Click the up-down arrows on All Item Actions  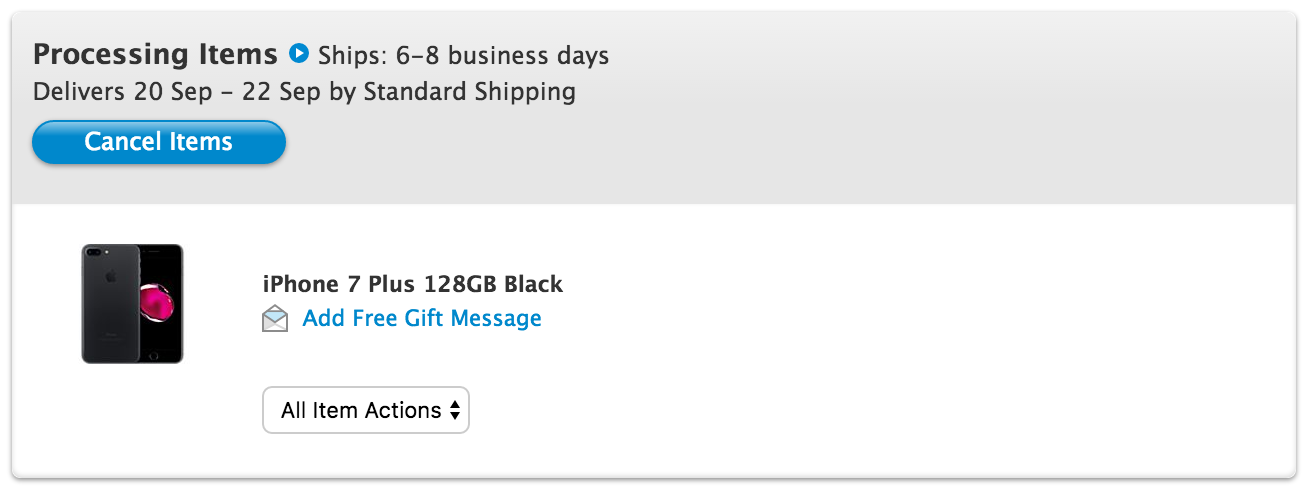[x=455, y=410]
